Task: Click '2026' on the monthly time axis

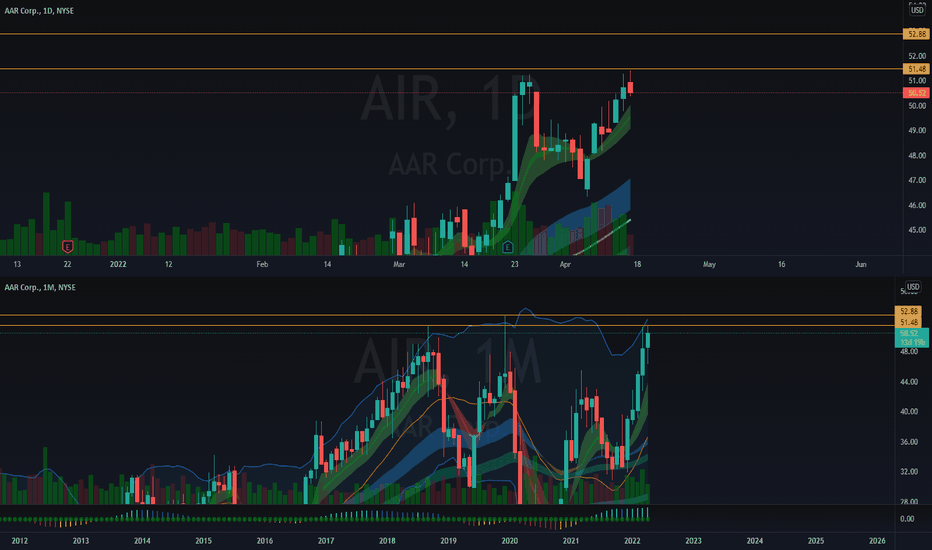Action: pyautogui.click(x=877, y=540)
